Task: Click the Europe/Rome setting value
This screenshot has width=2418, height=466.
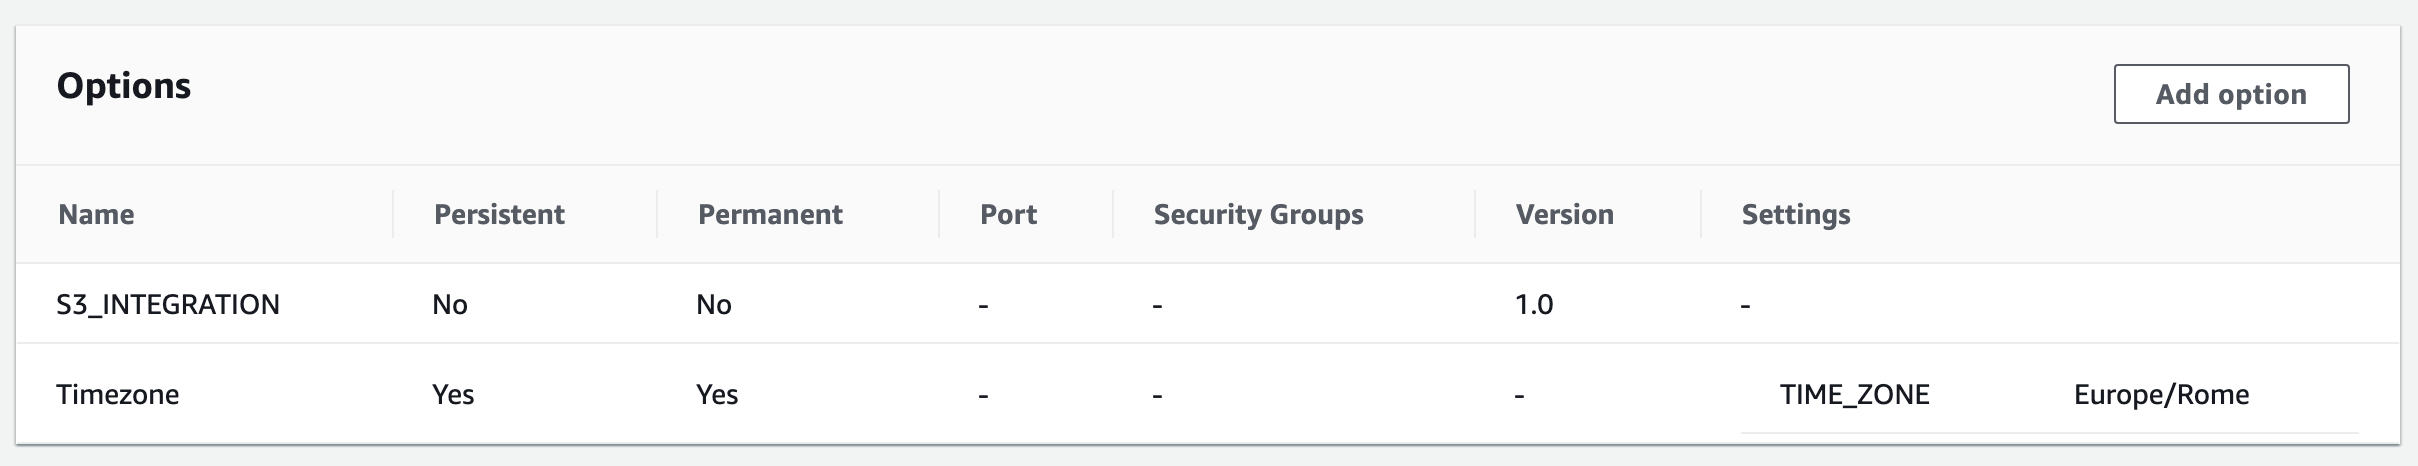Action: tap(2161, 394)
